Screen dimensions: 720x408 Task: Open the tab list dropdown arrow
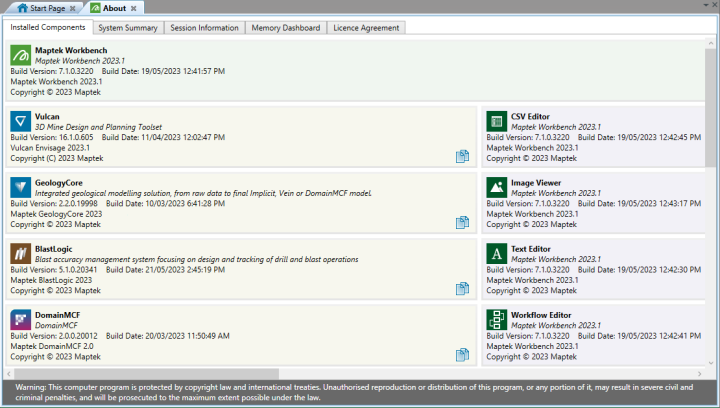click(706, 5)
